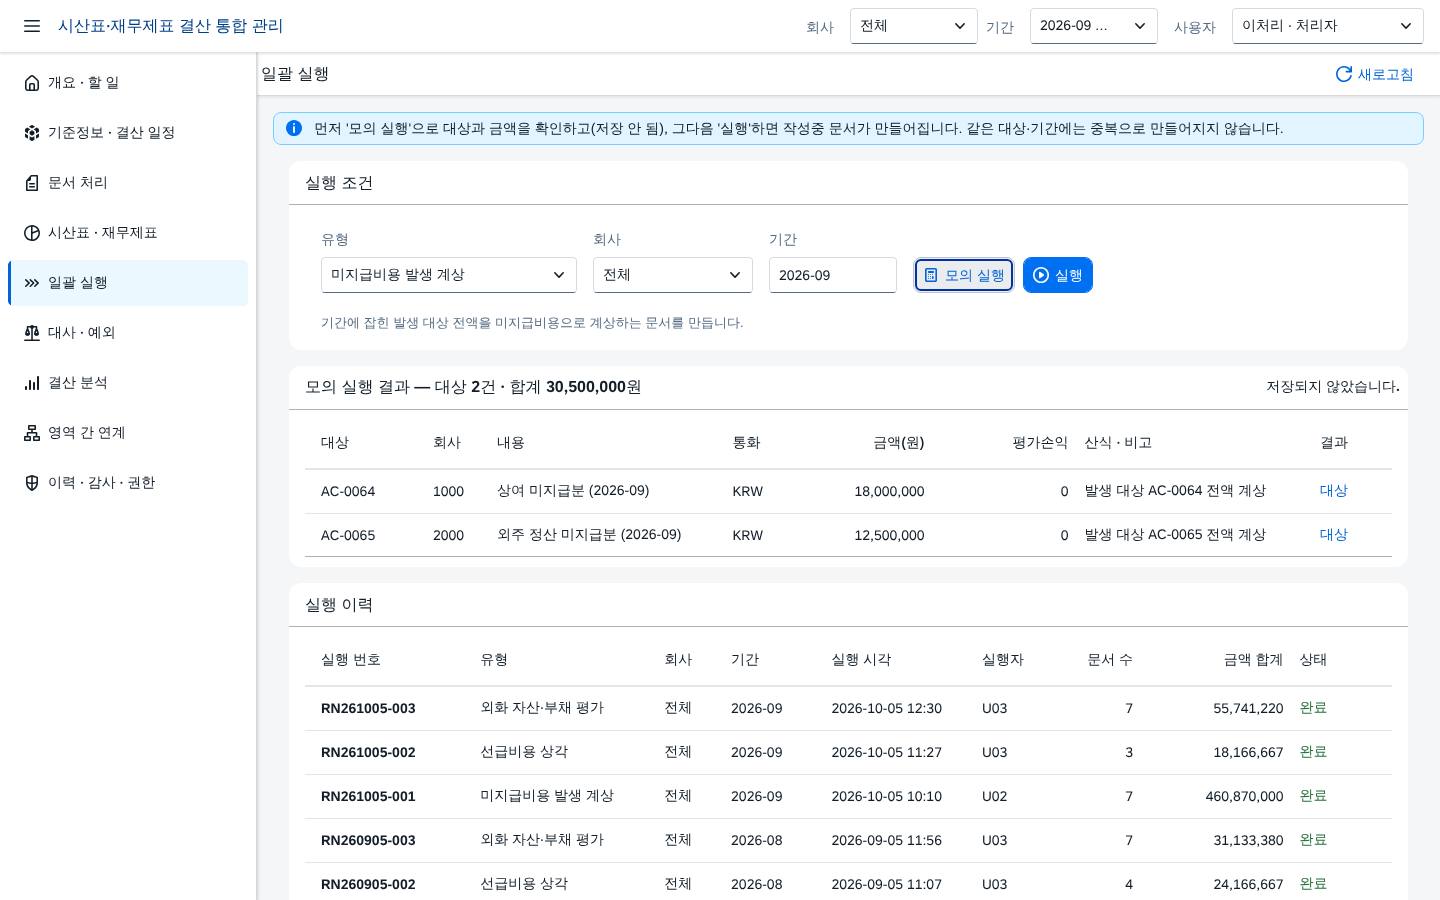1440x900 pixels.
Task: Click the calculator icon on 모의 실행 button
Action: tap(931, 275)
